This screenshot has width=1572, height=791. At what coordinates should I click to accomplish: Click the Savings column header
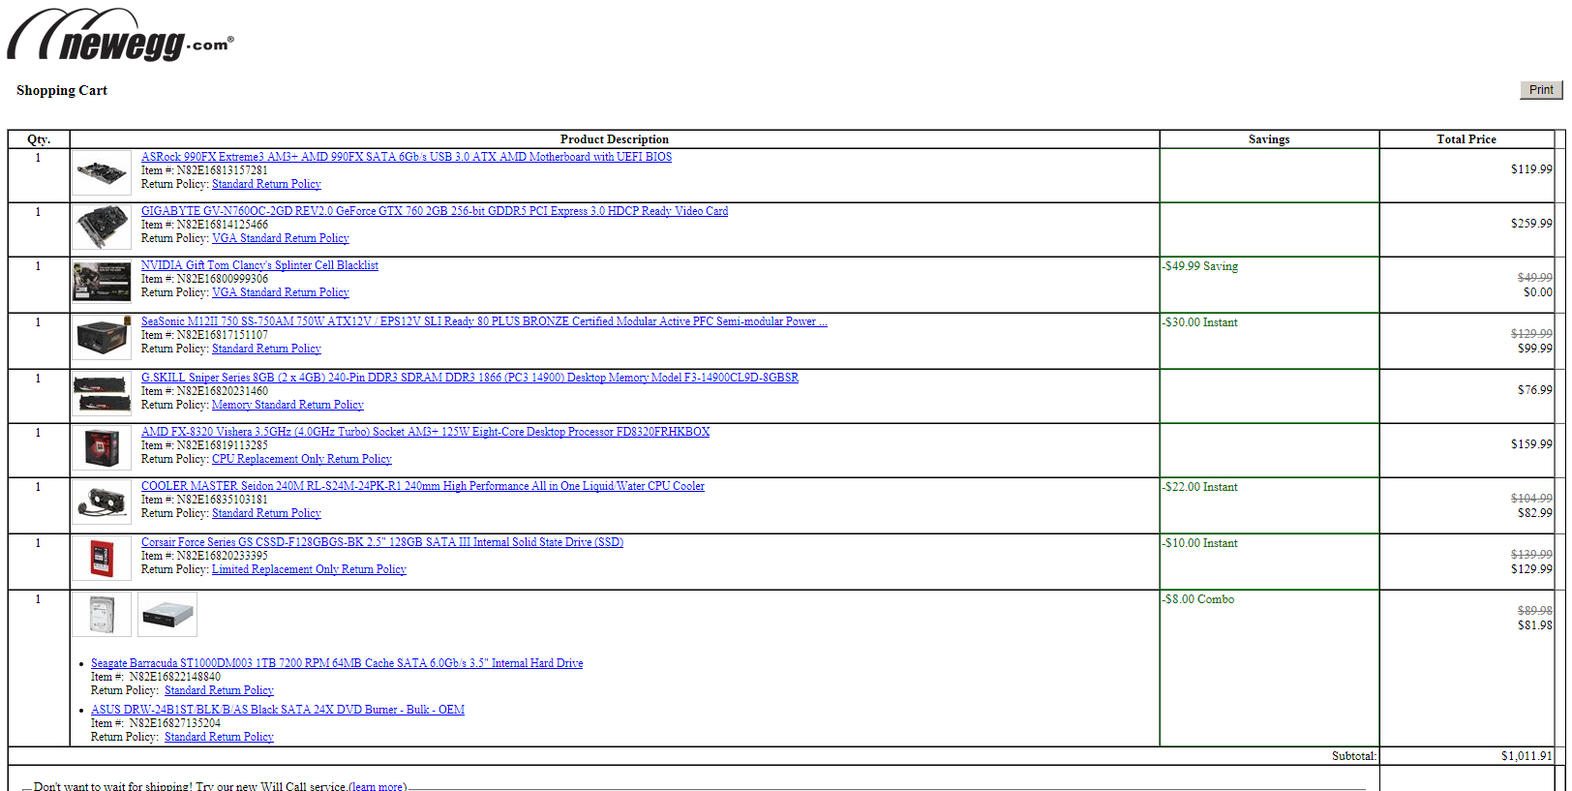pyautogui.click(x=1269, y=139)
